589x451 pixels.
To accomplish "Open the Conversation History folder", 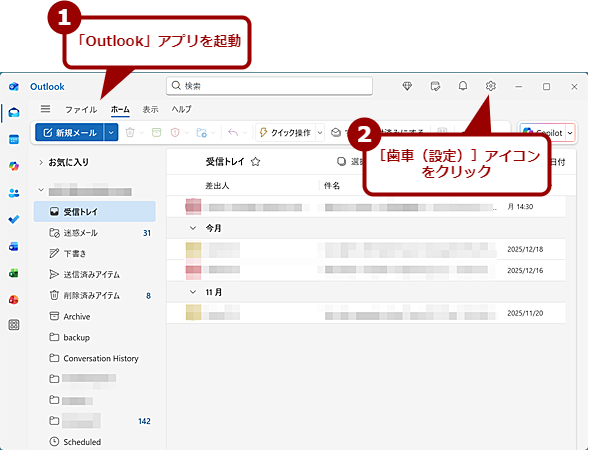I will [95, 358].
